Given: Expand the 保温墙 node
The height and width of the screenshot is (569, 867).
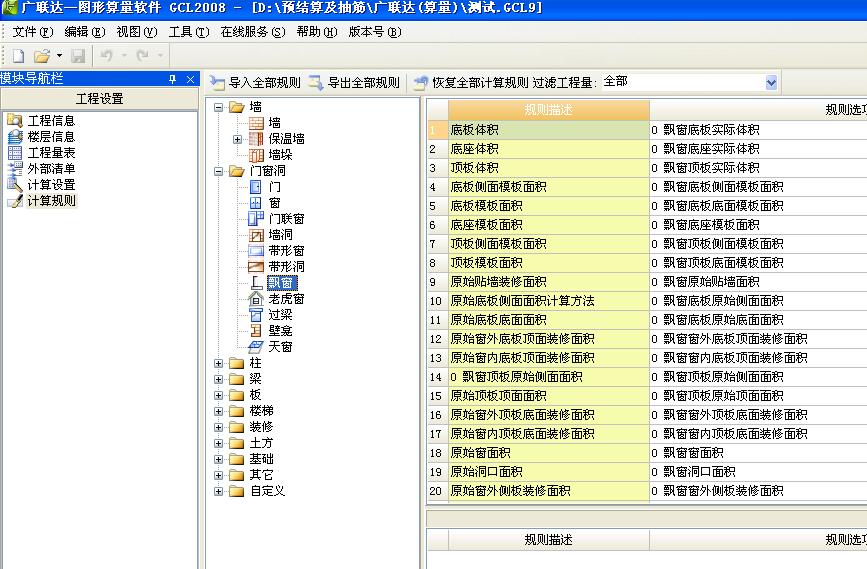Looking at the screenshot, I should point(238,139).
